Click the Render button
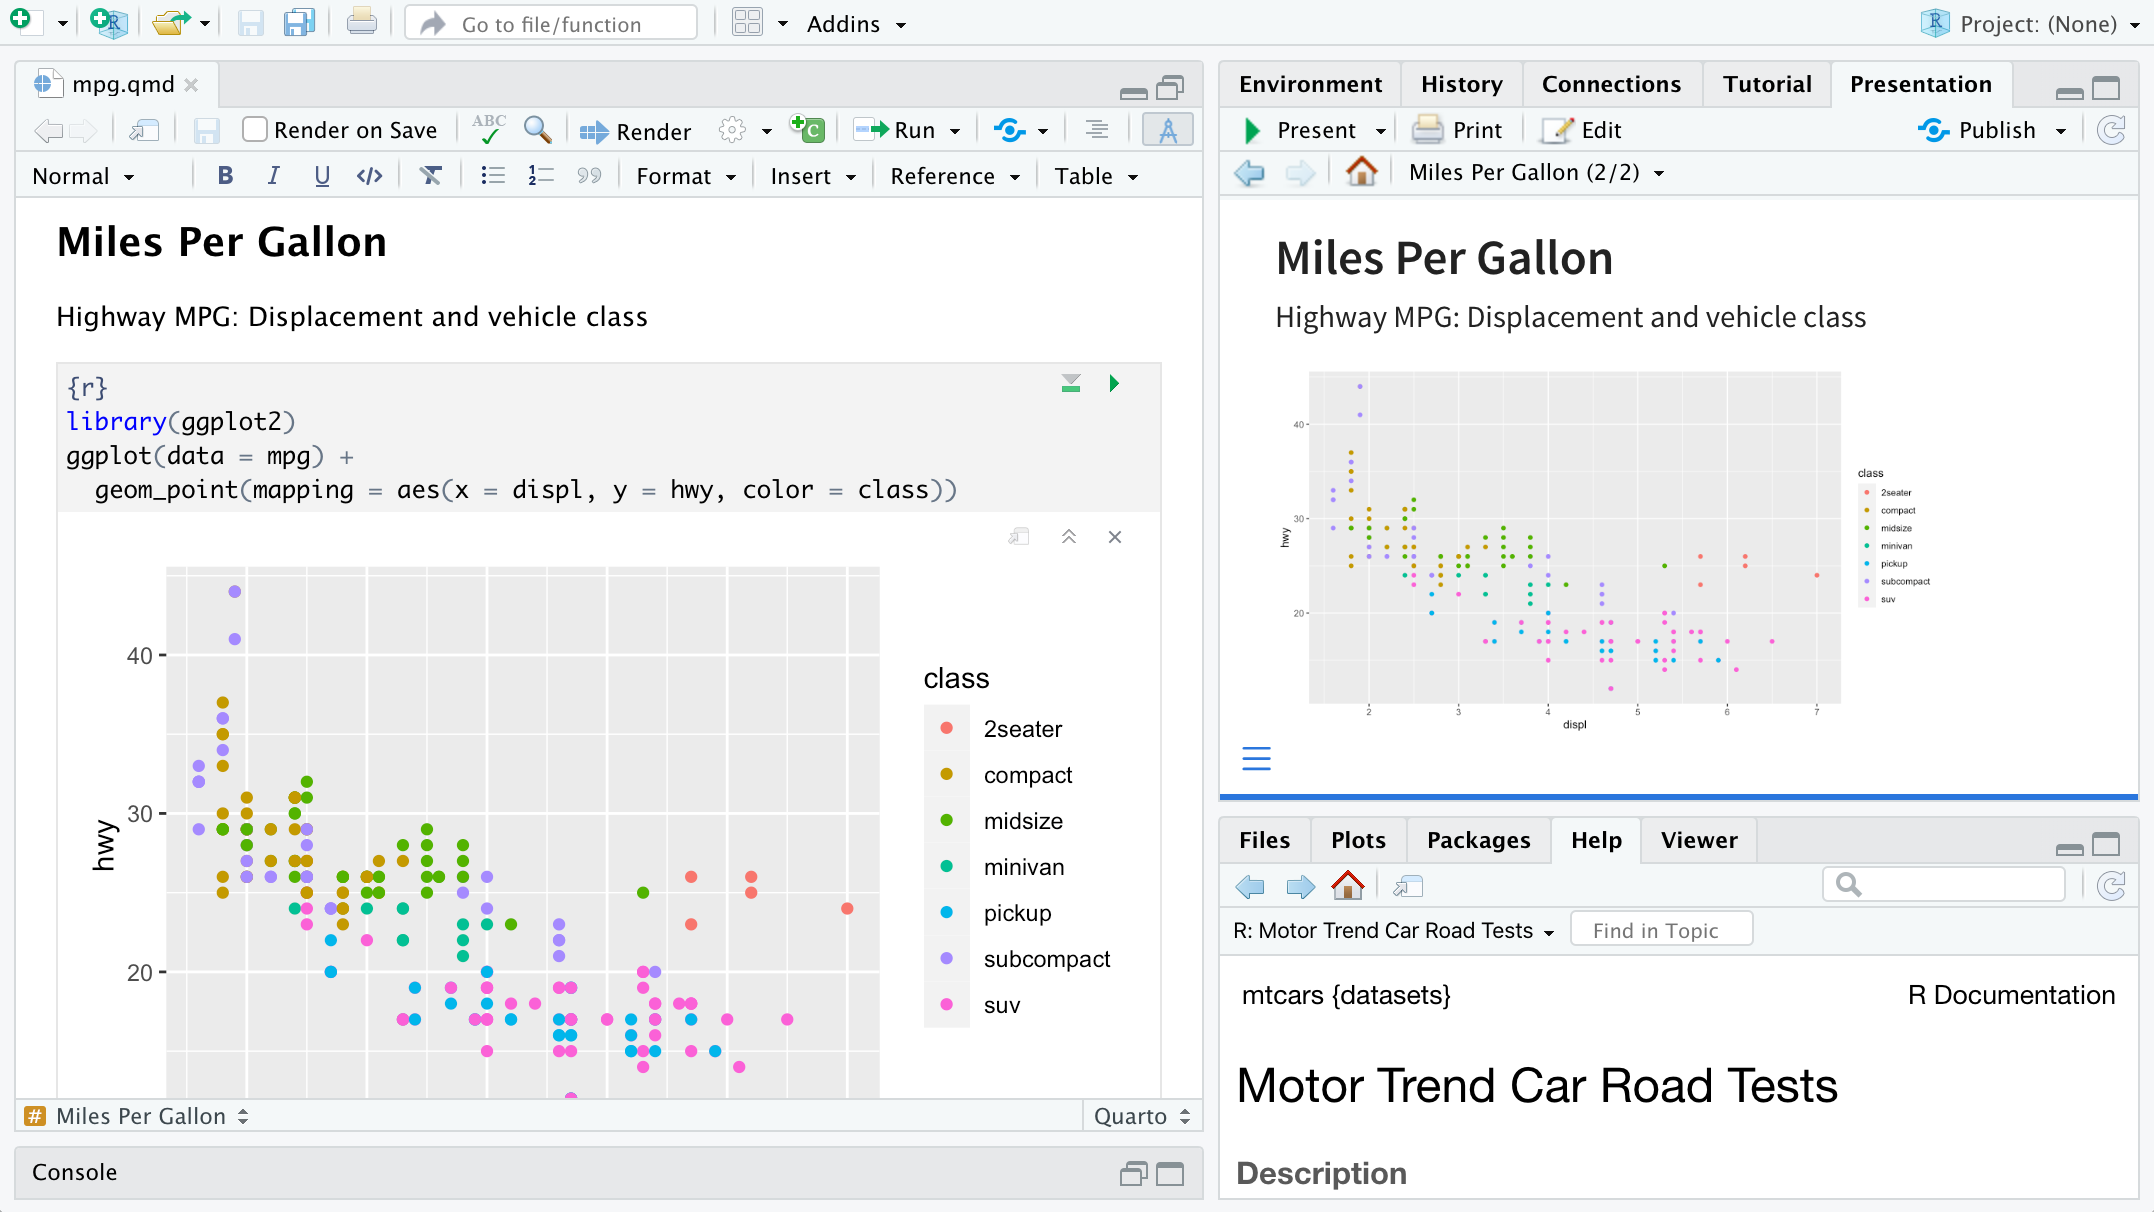This screenshot has height=1212, width=2154. coord(636,131)
